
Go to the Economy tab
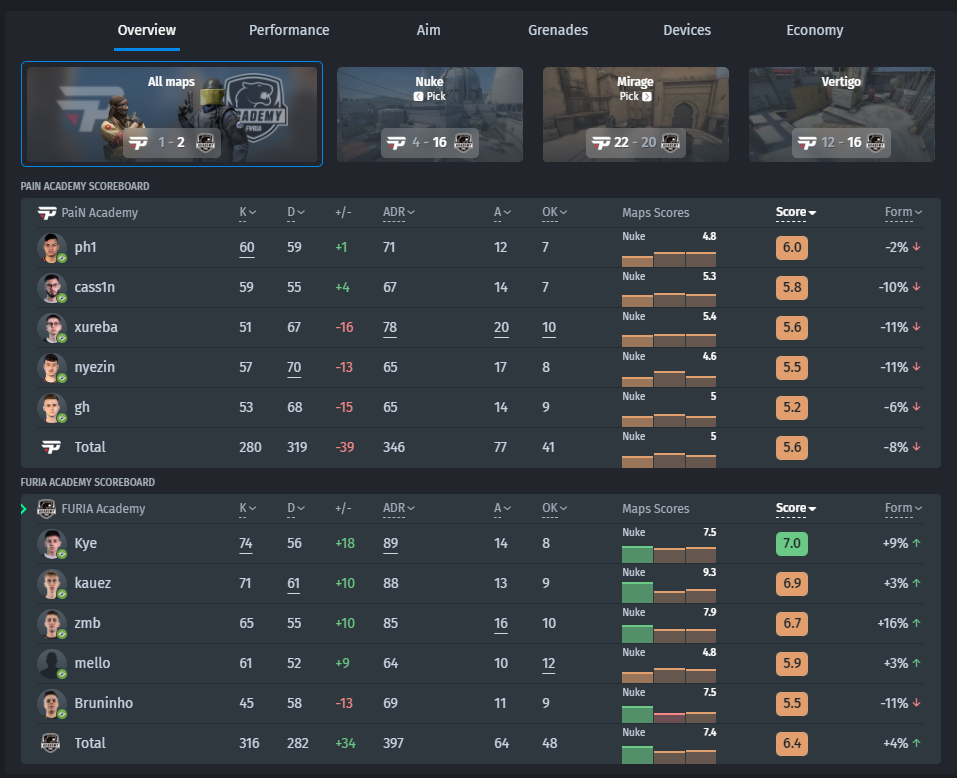point(815,31)
